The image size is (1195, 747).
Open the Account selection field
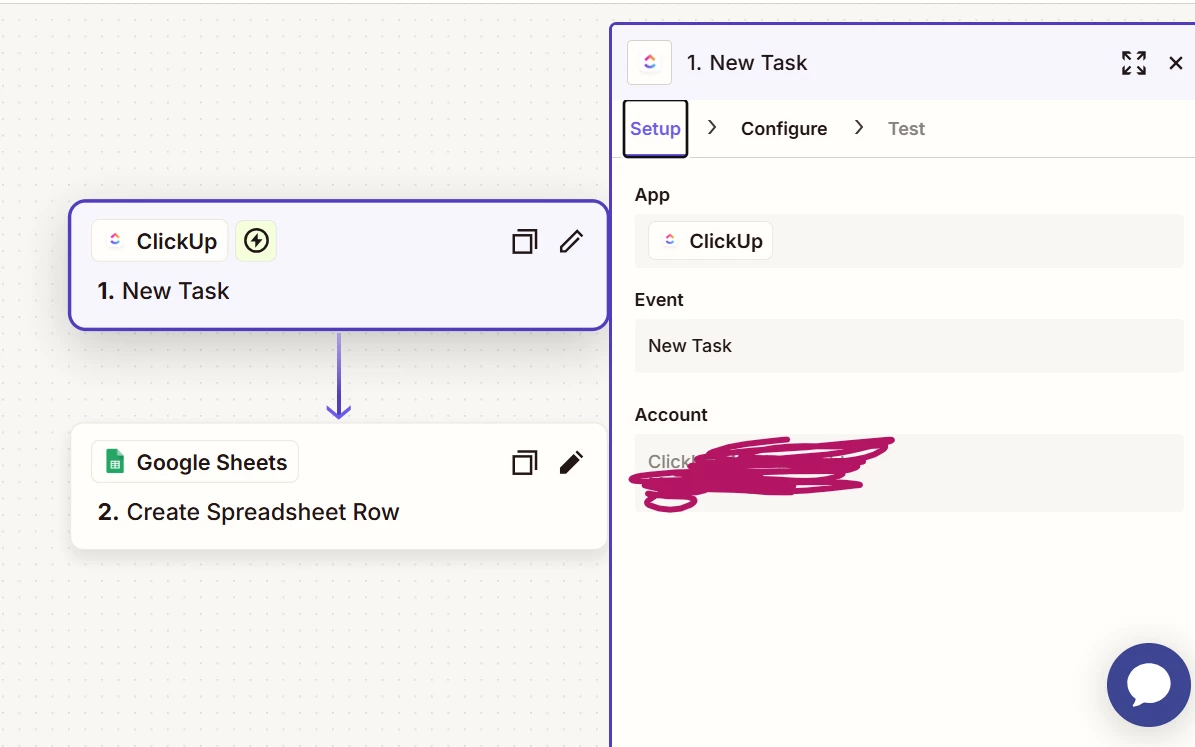909,473
